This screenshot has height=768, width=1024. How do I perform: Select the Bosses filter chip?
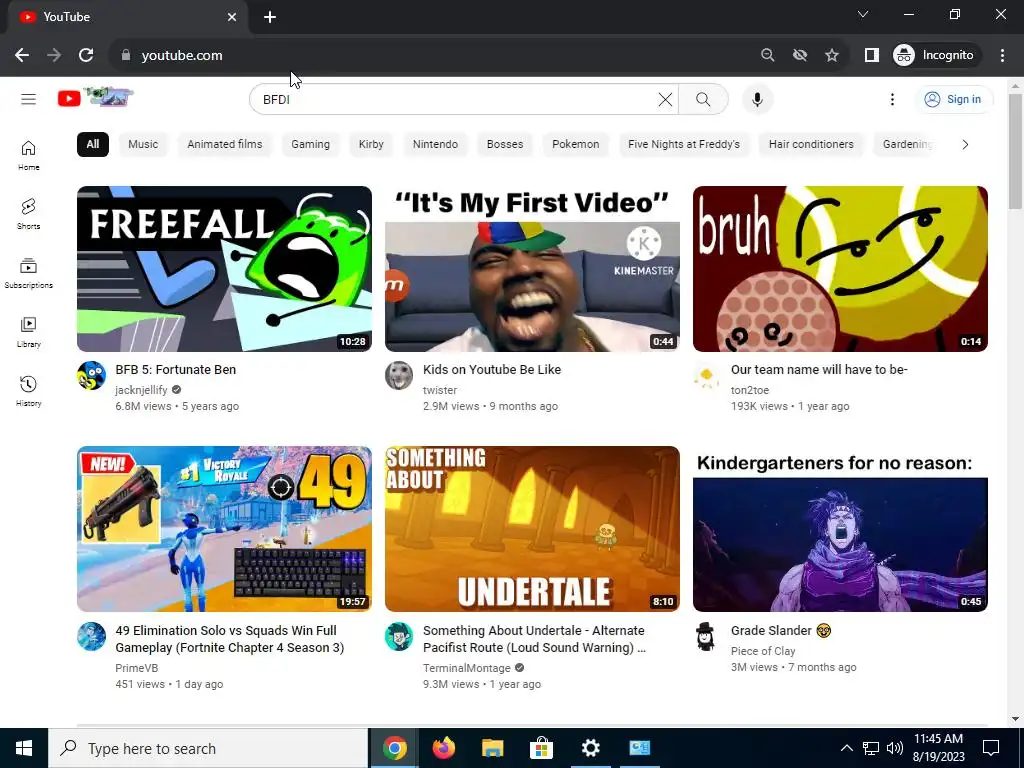coord(505,144)
